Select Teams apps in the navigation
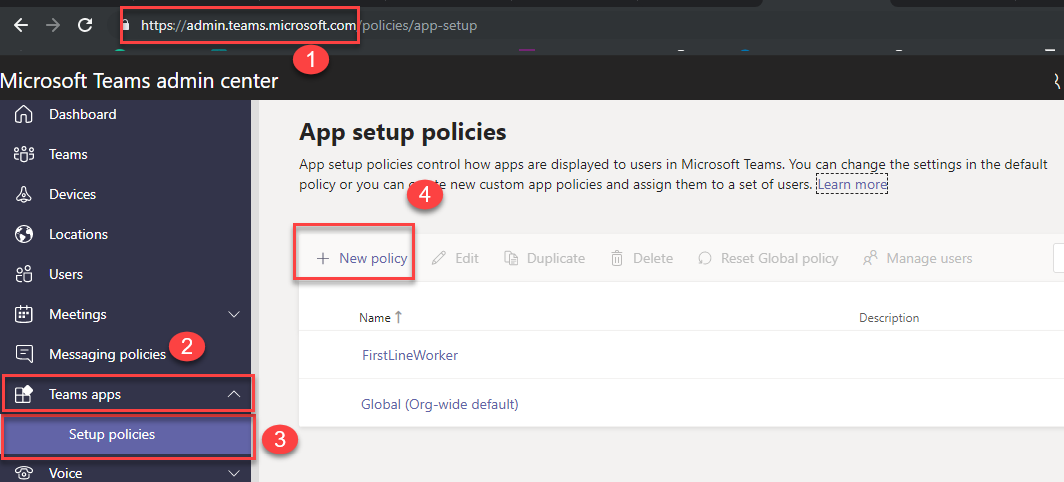Viewport: 1064px width, 482px height. 85,394
